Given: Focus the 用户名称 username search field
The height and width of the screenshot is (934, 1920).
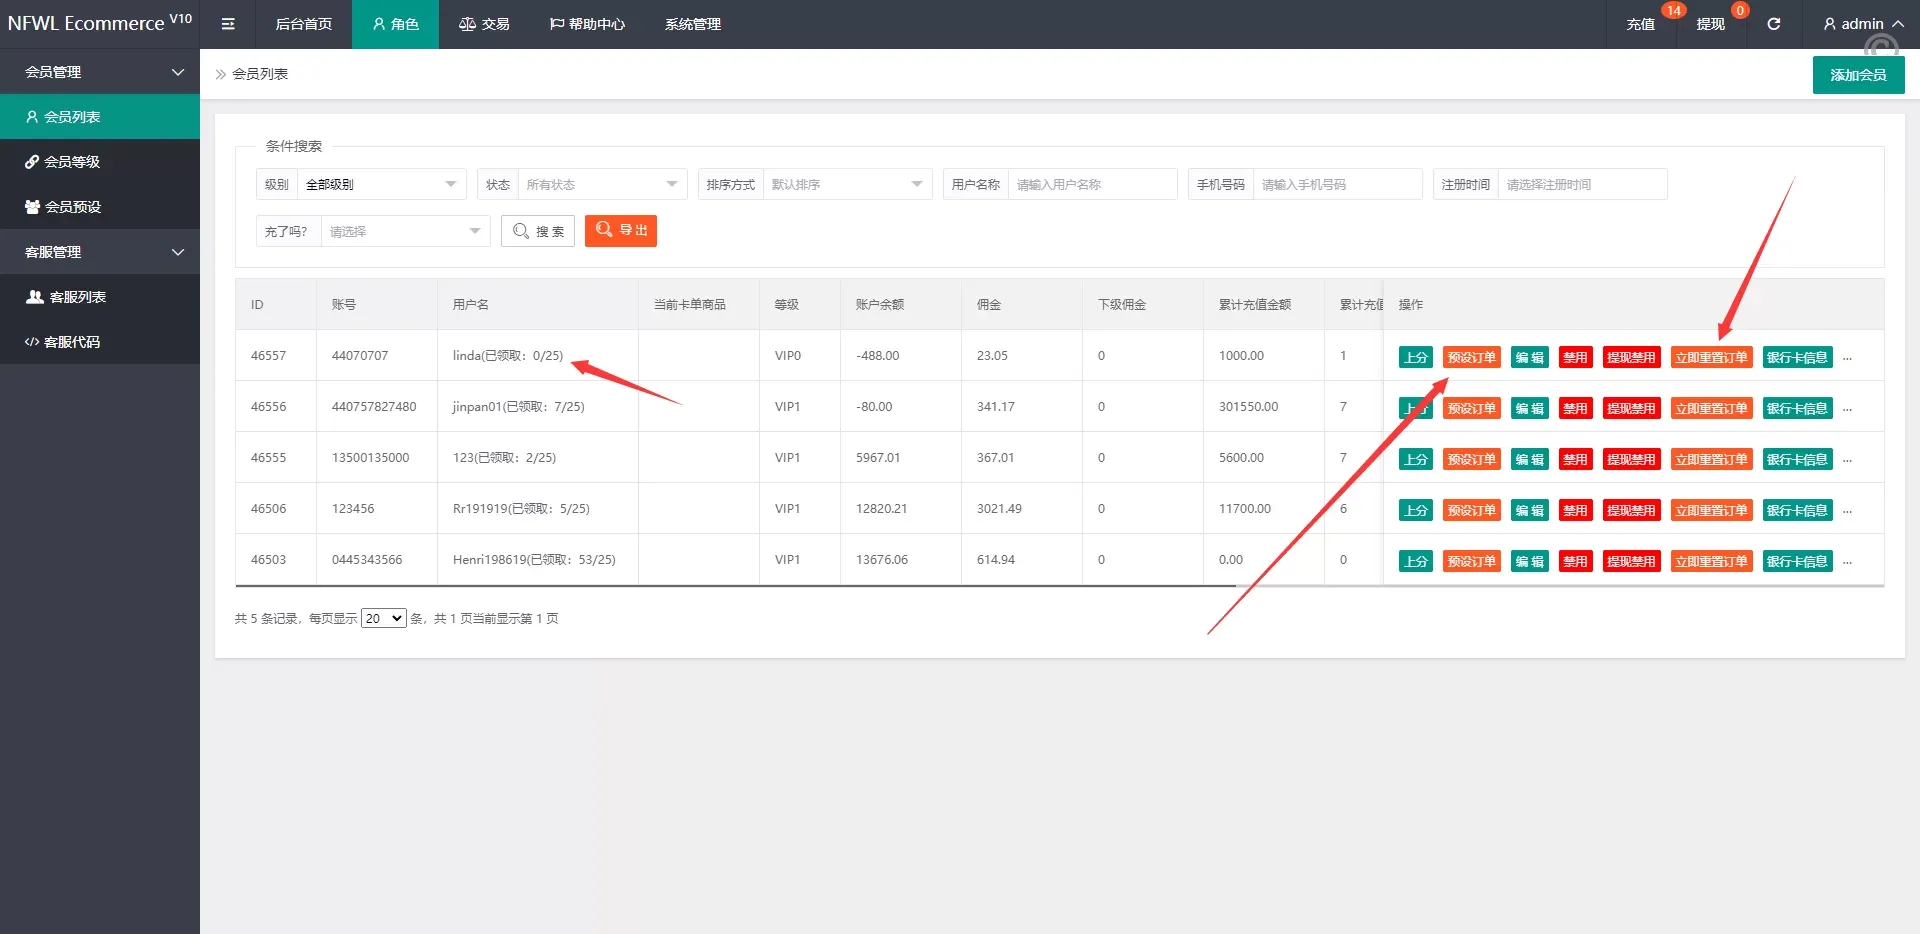Looking at the screenshot, I should pos(1091,185).
